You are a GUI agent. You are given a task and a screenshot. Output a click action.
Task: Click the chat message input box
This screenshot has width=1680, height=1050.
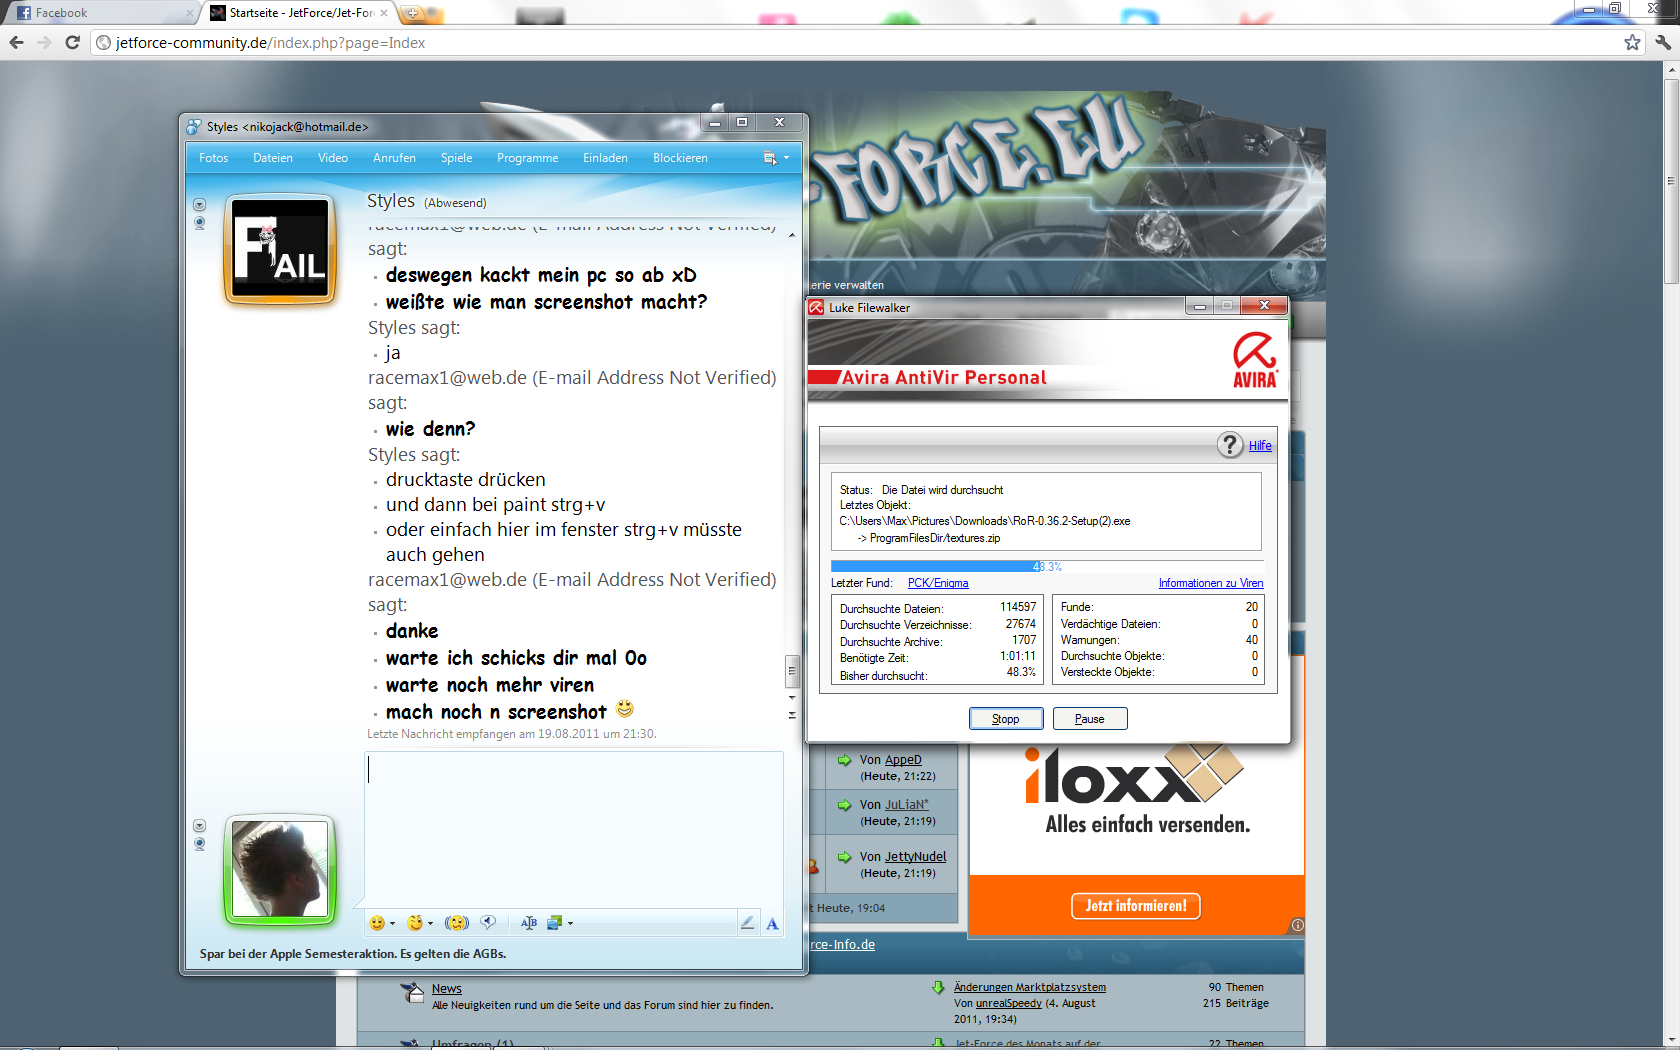point(574,828)
